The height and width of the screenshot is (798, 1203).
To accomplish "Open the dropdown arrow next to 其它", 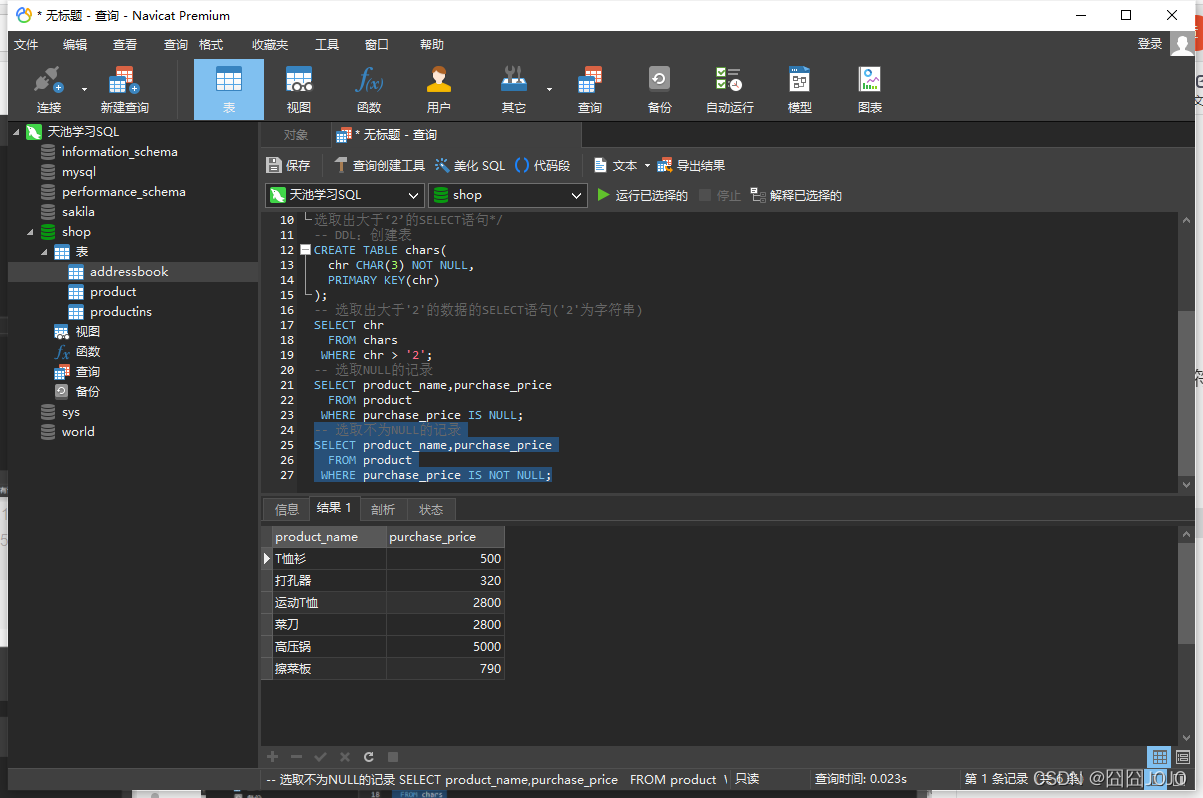I will click(x=549, y=89).
